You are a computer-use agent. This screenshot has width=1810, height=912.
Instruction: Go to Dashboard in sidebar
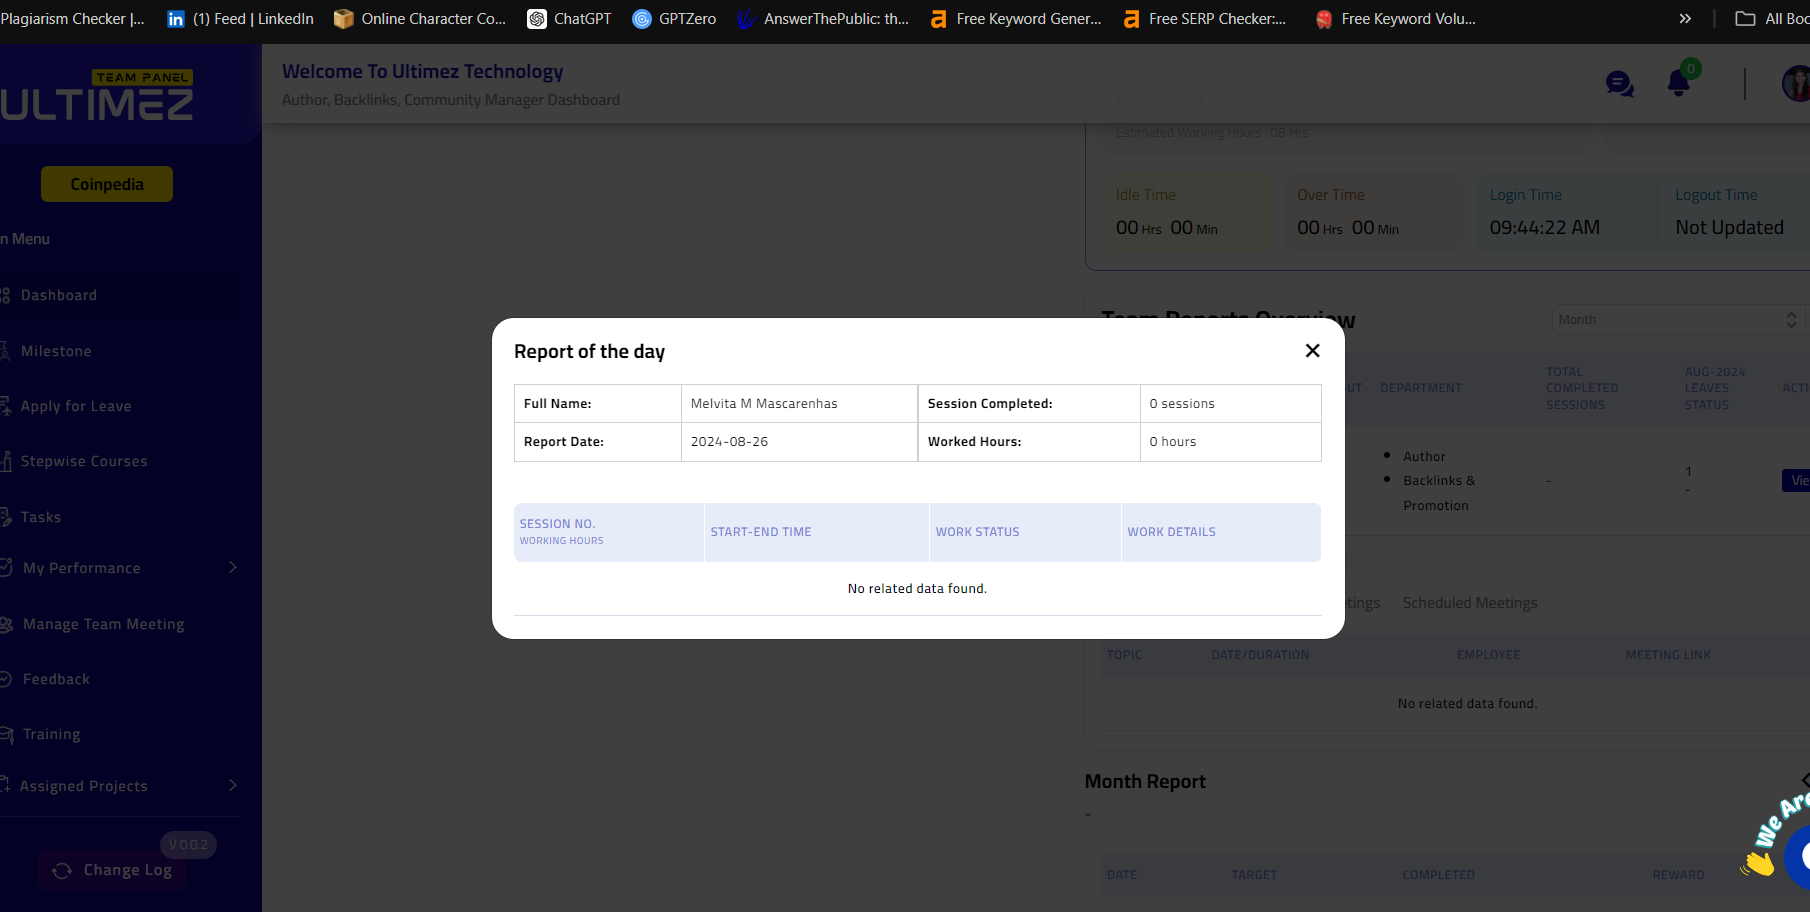[59, 296]
